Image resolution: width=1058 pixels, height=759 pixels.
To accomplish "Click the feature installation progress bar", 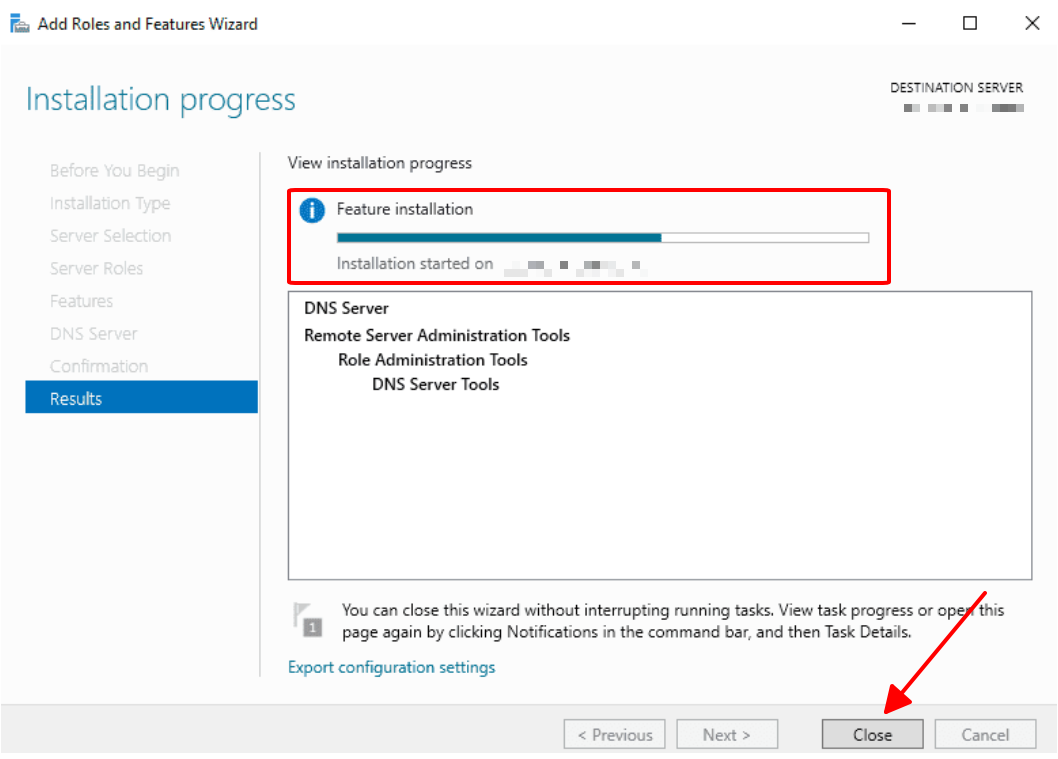I will click(602, 237).
